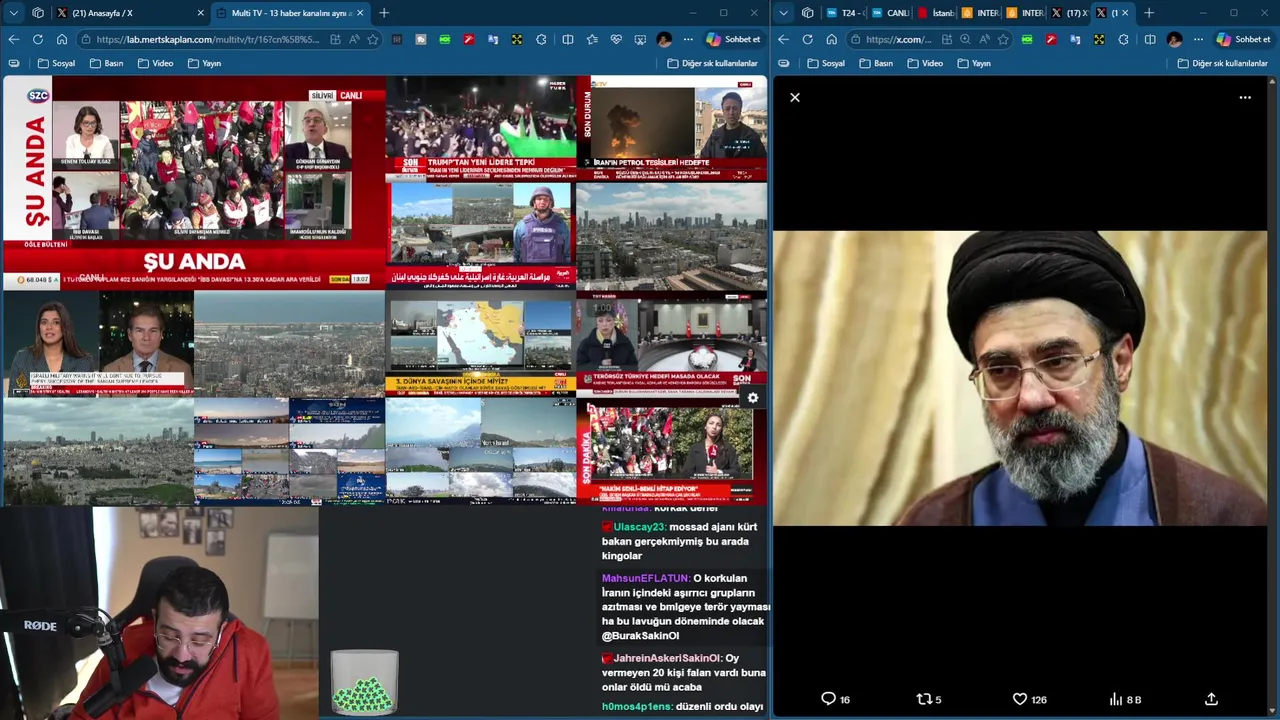This screenshot has height=720, width=1280.
Task: Open Yayın bookmarks folder in left window
Action: pos(204,63)
